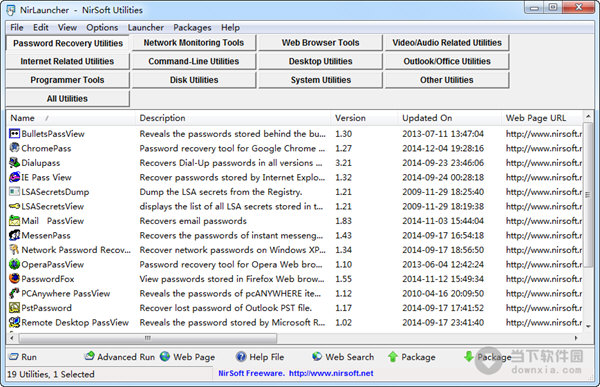
Task: Switch to Video/Audio Related Utilities
Action: (447, 42)
